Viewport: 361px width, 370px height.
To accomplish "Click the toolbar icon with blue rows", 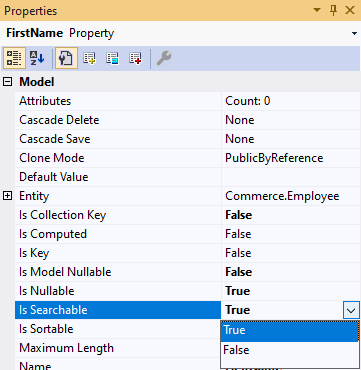I will point(112,58).
